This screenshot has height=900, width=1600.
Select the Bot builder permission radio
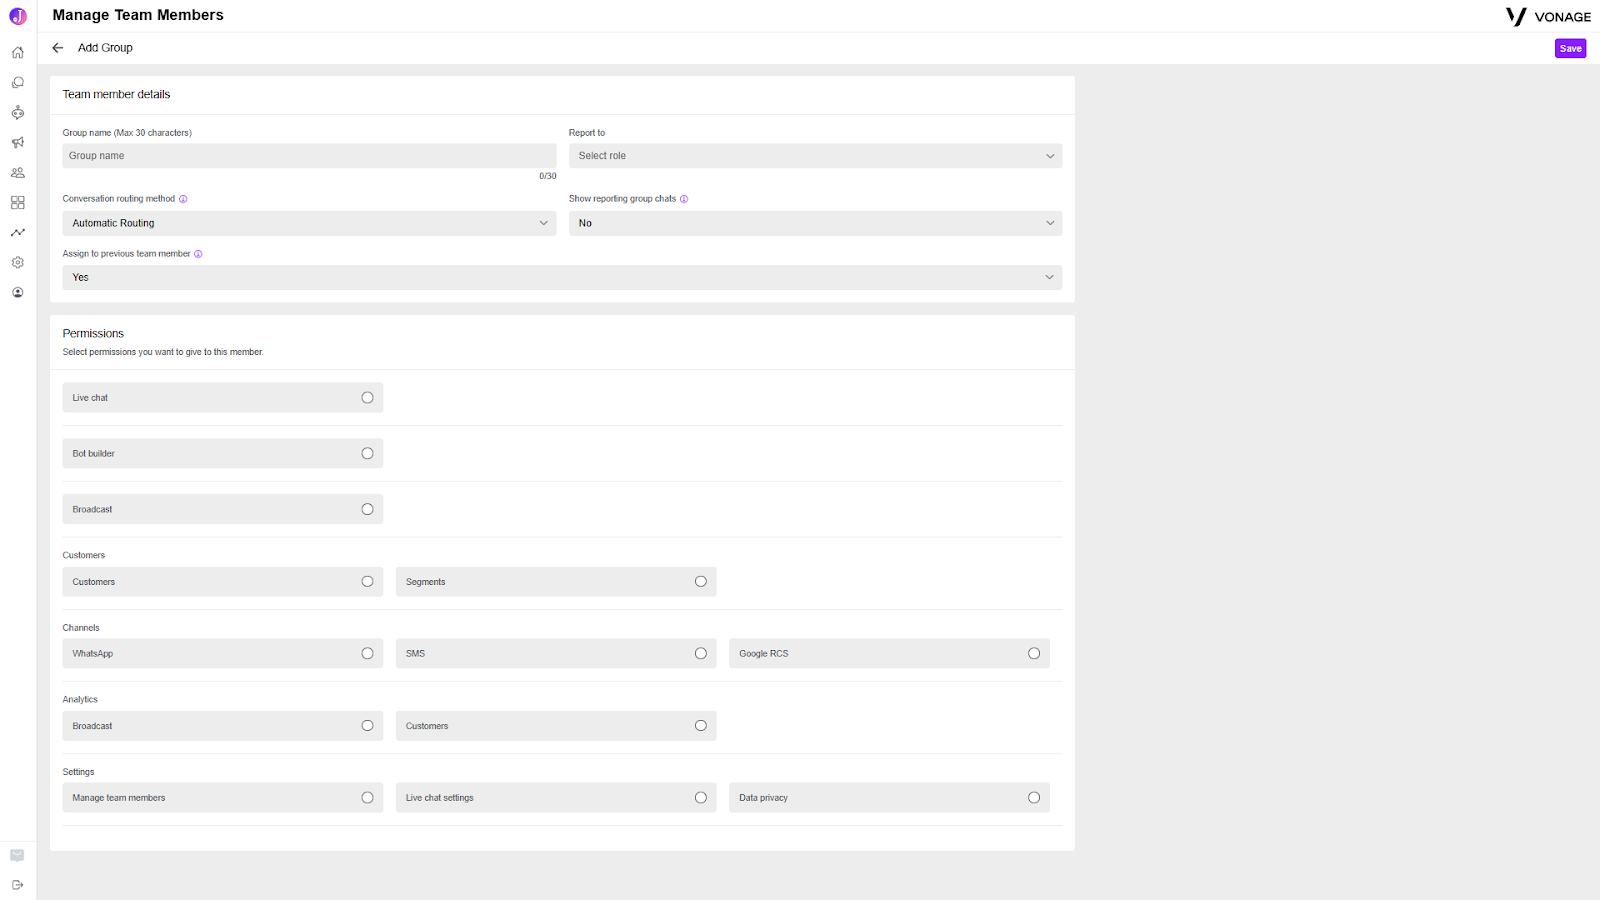point(367,454)
